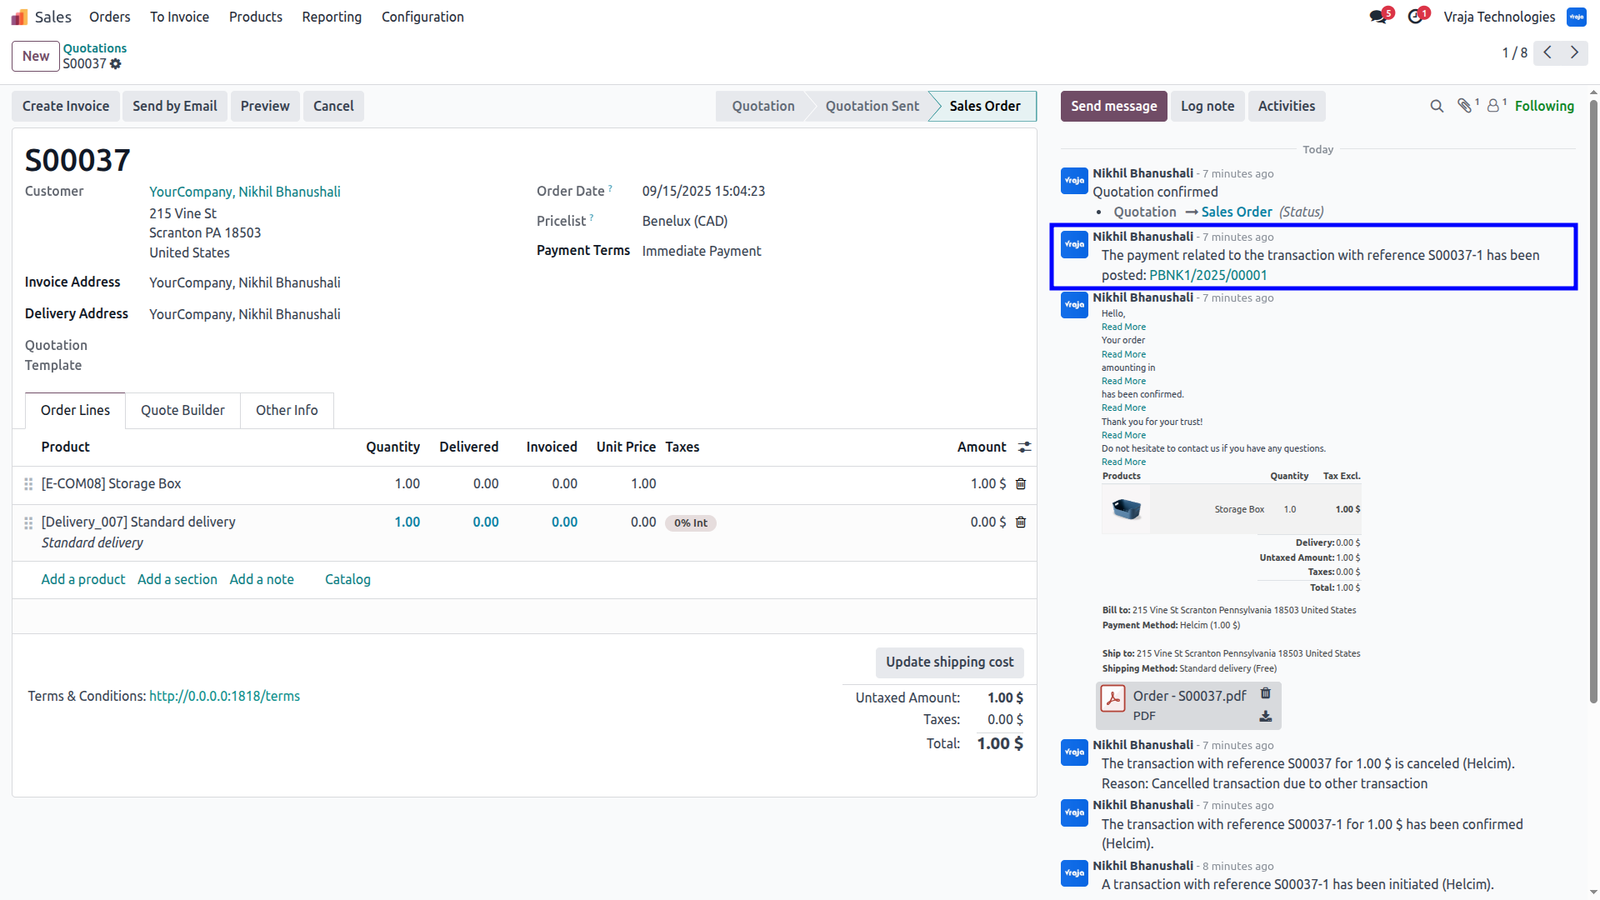1600x900 pixels.
Task: Open the column settings adjust icon
Action: tap(1024, 447)
